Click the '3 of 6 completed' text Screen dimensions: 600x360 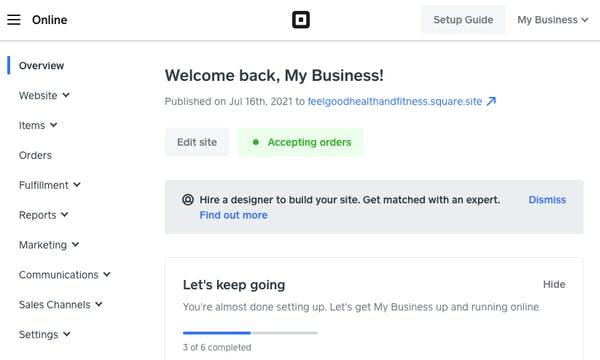click(x=217, y=347)
